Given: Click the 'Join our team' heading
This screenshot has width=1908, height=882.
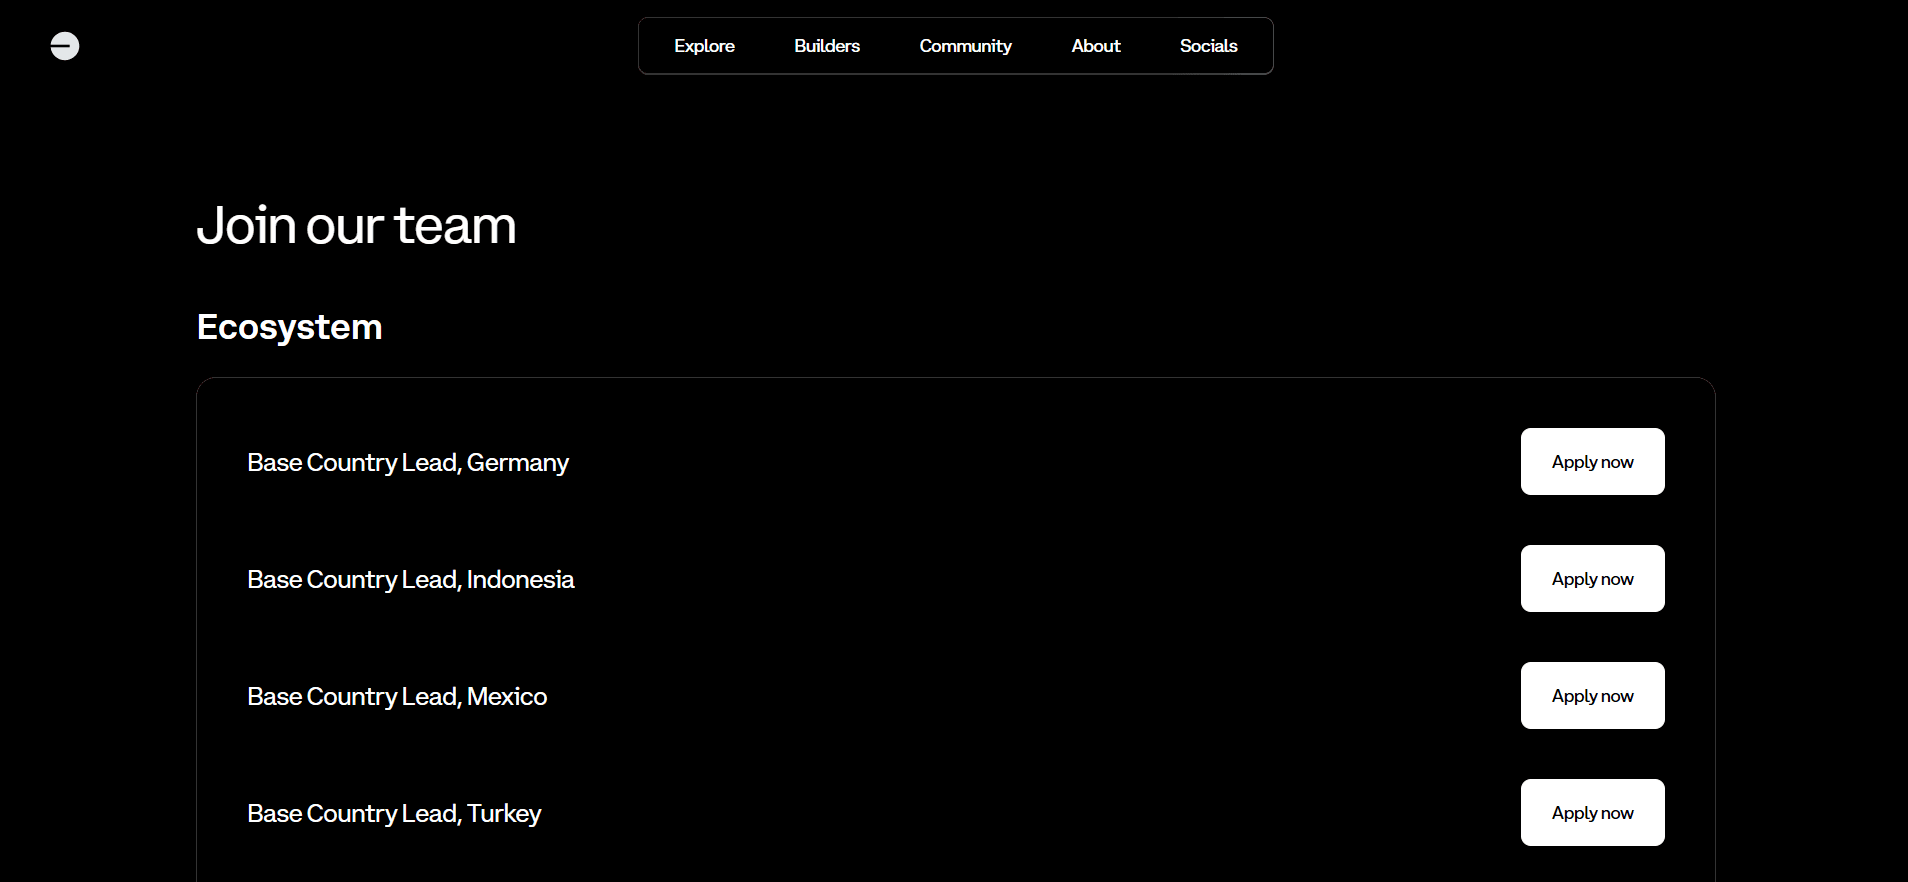Looking at the screenshot, I should coord(356,226).
